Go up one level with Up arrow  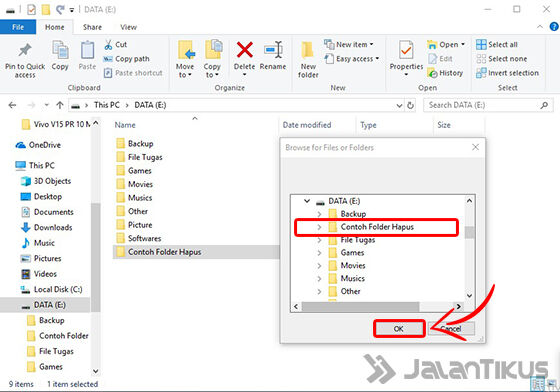coord(60,105)
